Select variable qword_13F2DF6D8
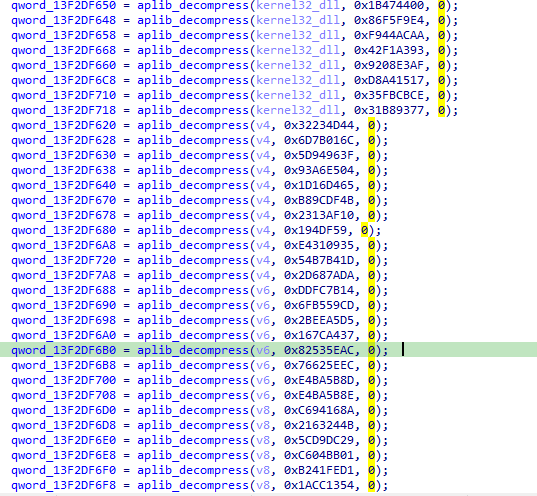Viewport: 537px width, 496px height. point(63,426)
